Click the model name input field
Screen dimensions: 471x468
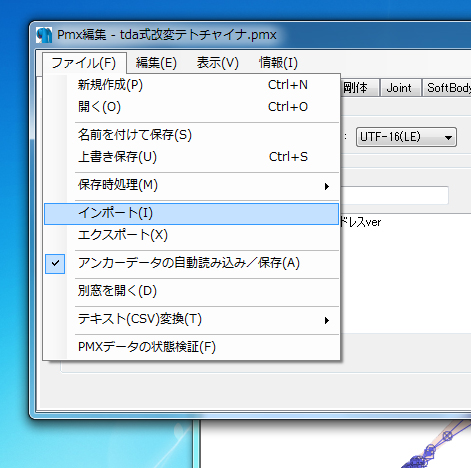pyautogui.click(x=394, y=195)
